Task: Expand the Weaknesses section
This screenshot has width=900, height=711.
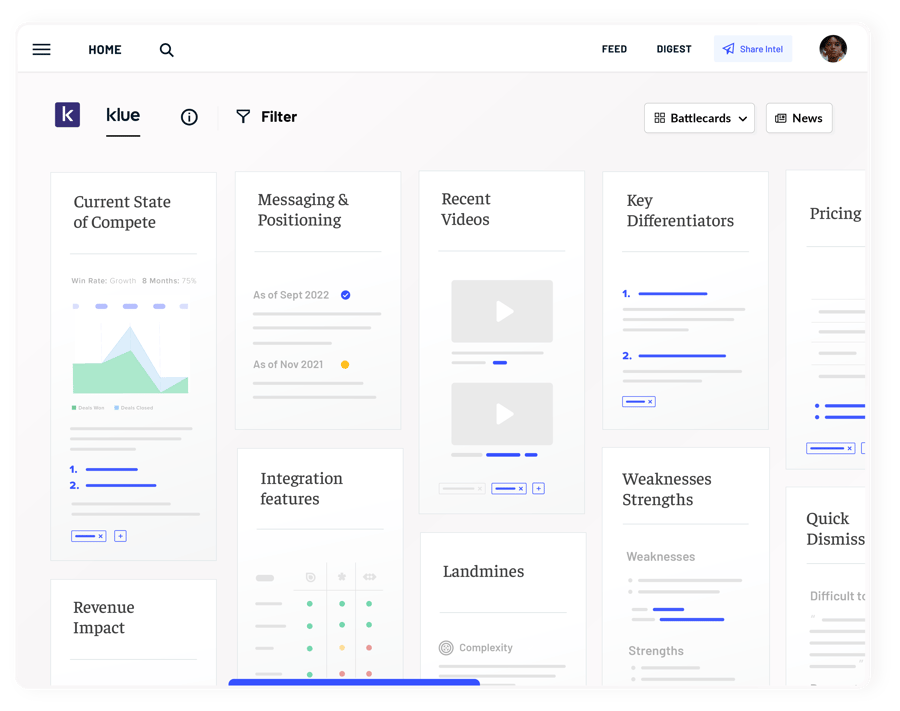Action: pyautogui.click(x=661, y=556)
